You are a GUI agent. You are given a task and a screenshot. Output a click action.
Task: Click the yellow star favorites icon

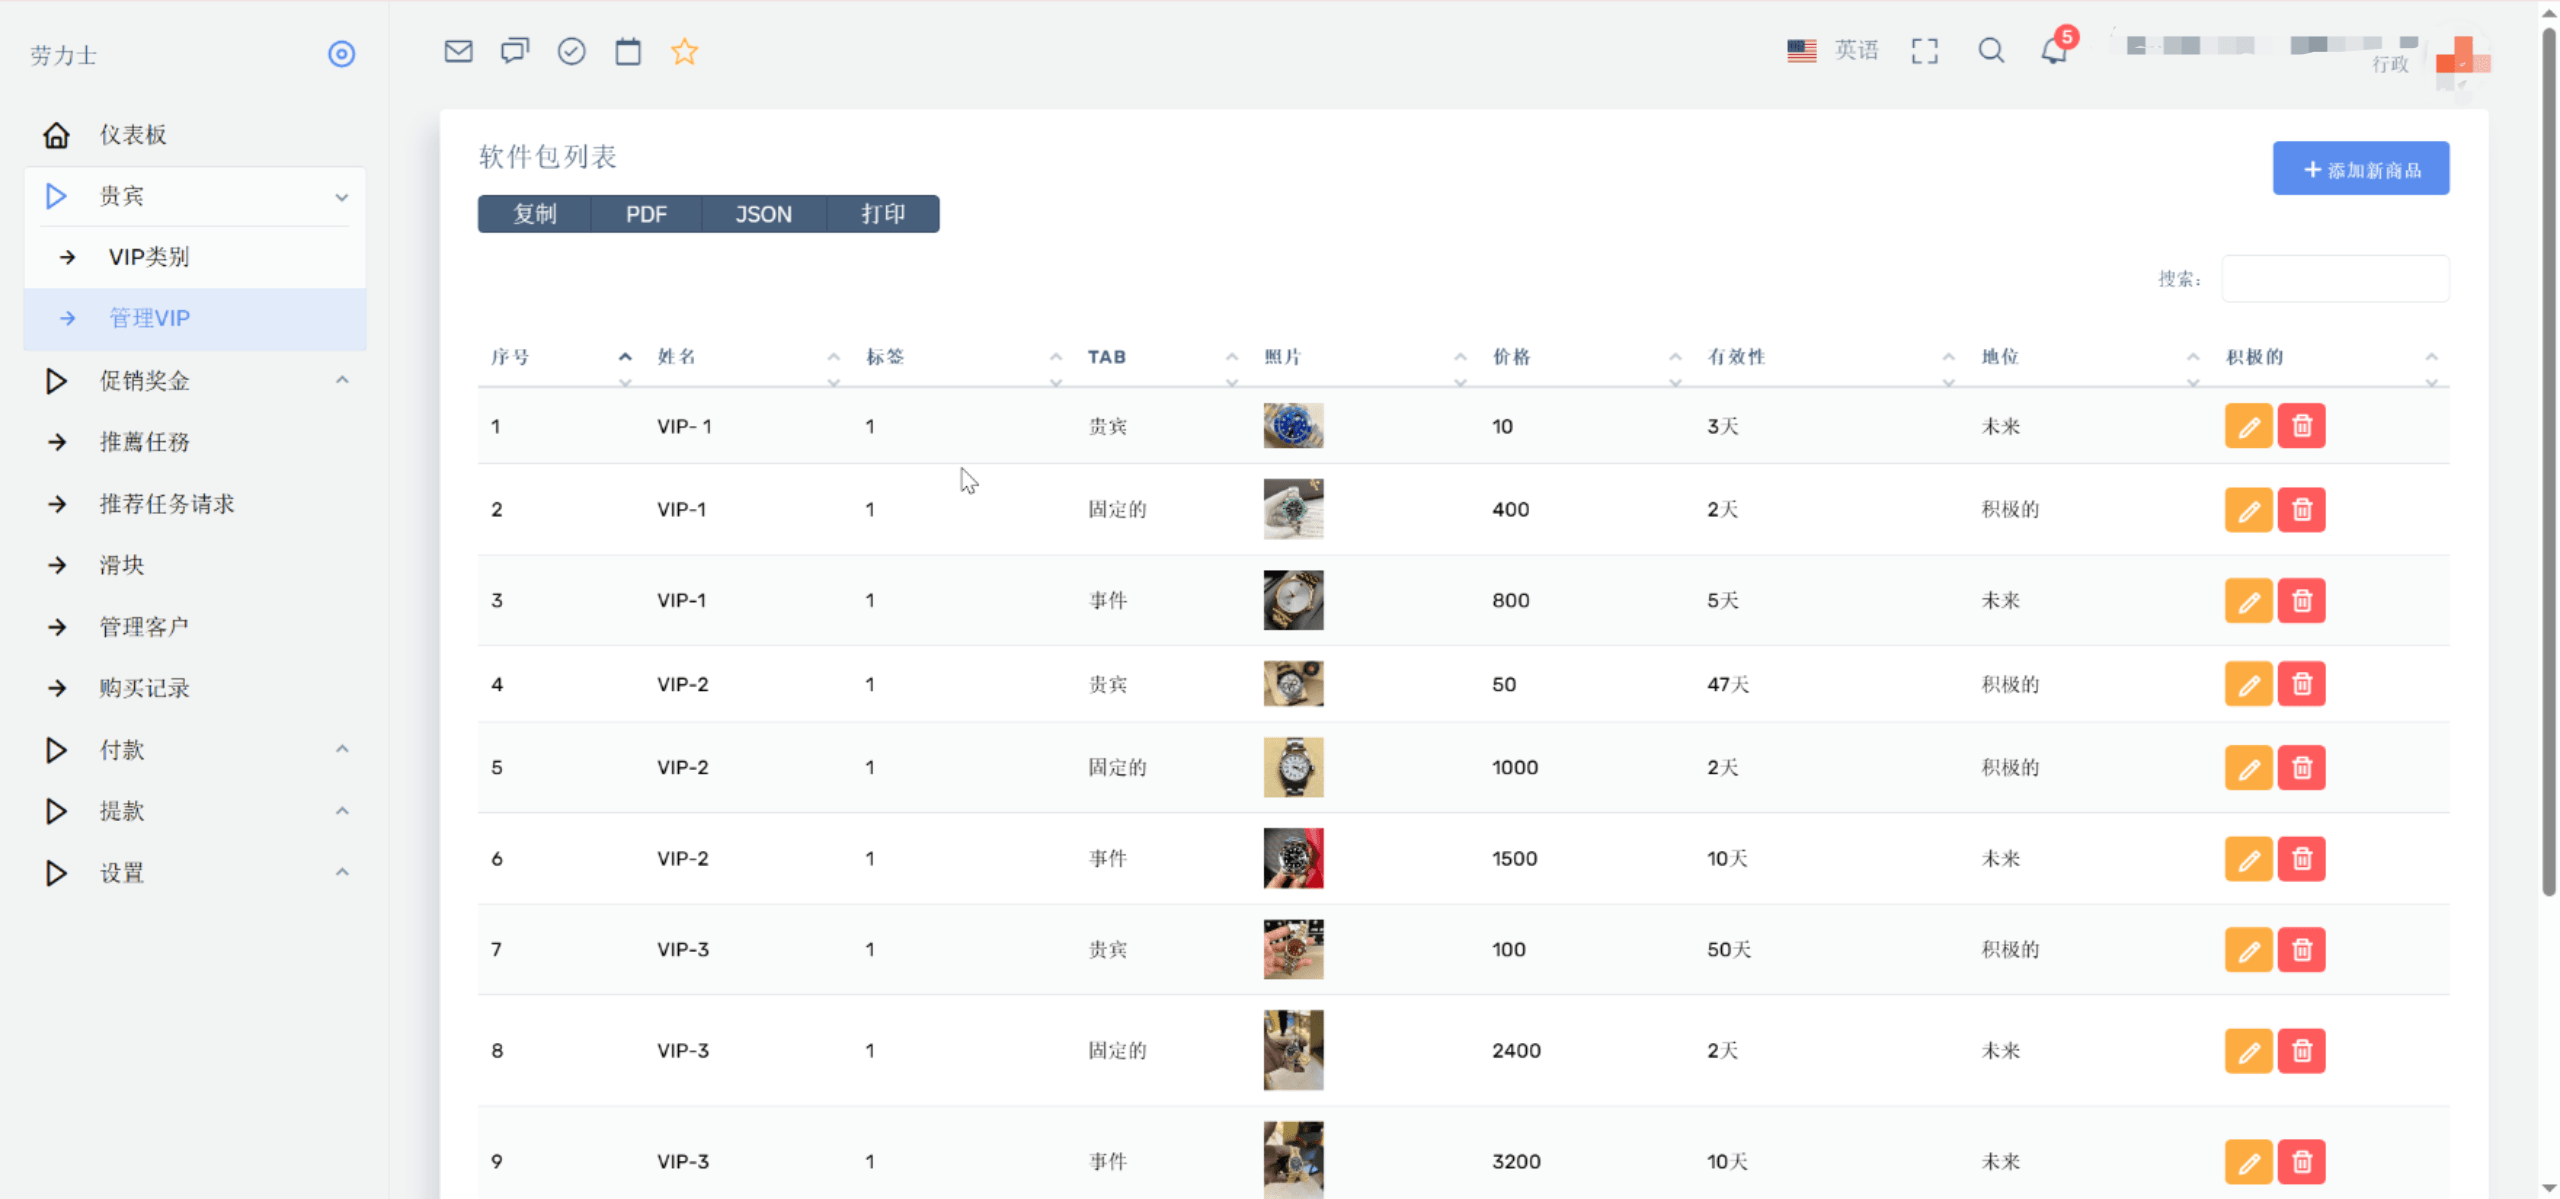pos(684,51)
